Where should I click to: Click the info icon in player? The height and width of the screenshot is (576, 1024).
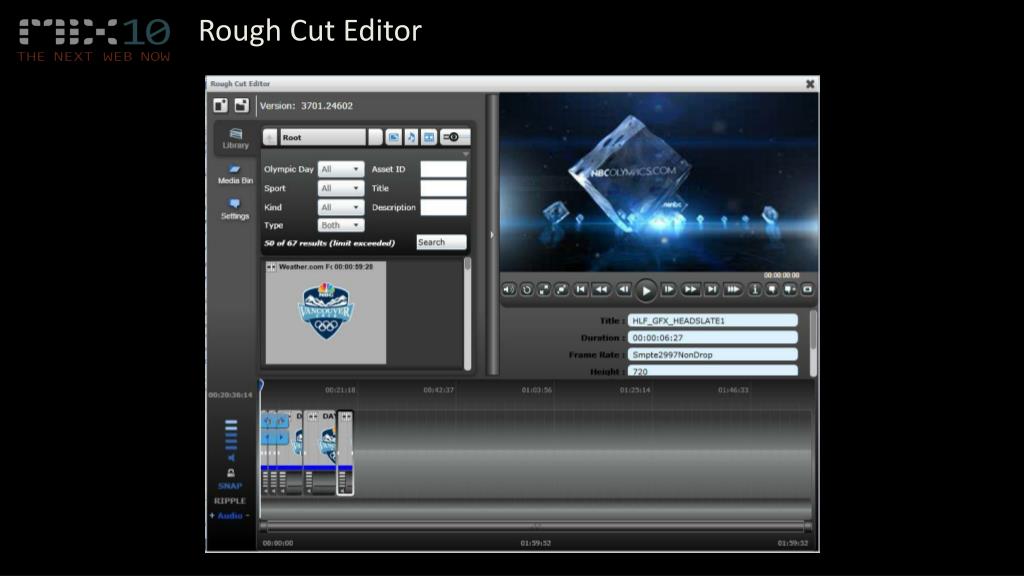coord(754,289)
